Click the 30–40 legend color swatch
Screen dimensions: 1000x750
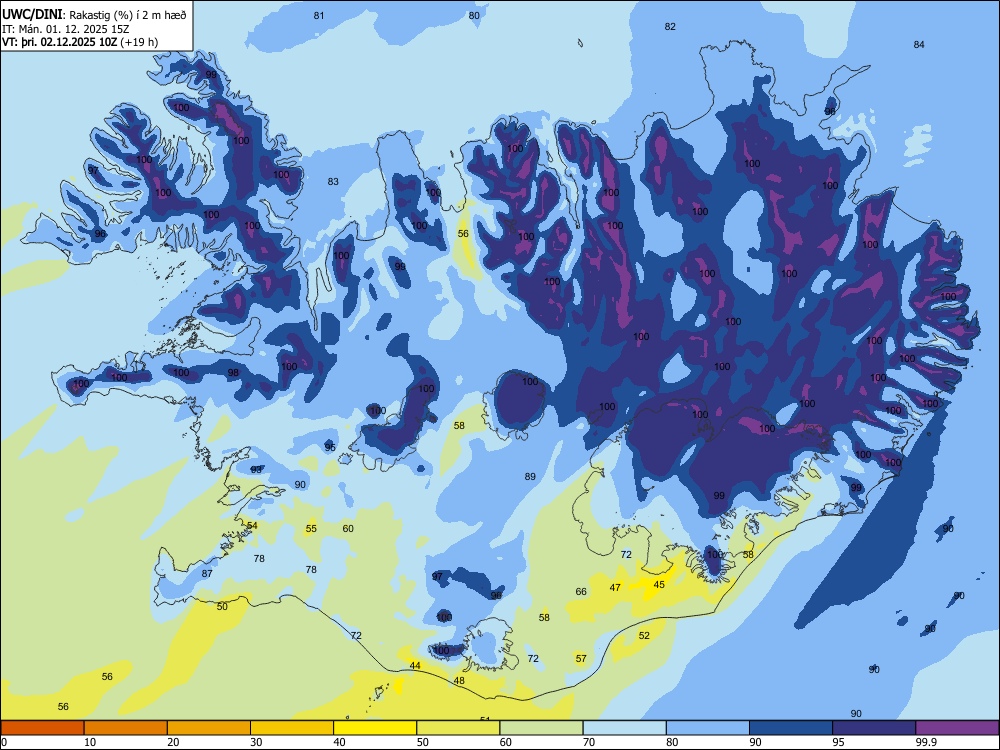pyautogui.click(x=292, y=728)
